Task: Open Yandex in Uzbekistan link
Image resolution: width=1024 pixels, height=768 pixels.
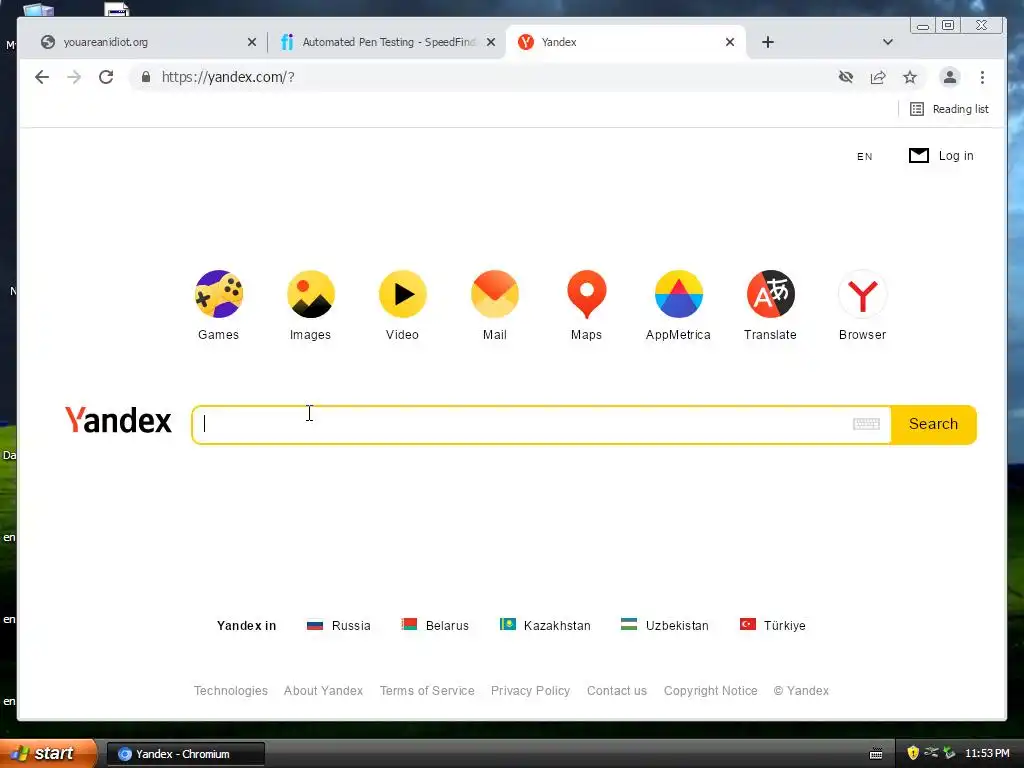Action: click(x=665, y=626)
